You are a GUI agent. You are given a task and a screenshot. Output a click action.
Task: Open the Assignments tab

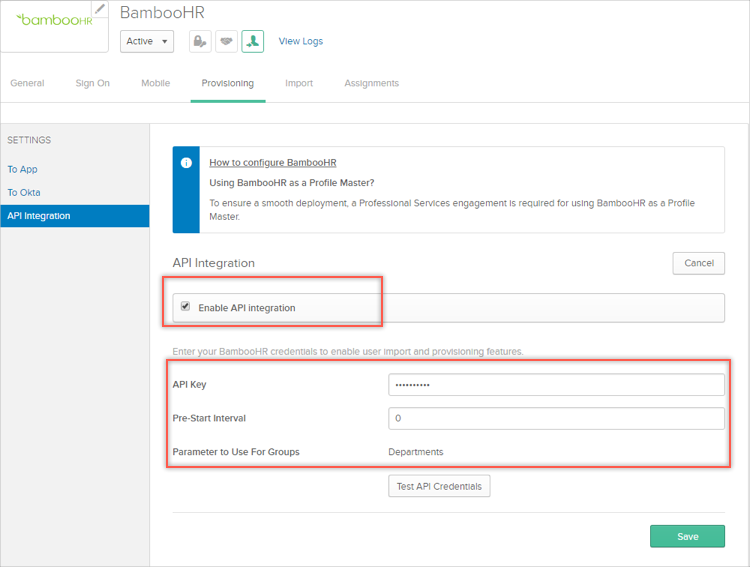[371, 83]
